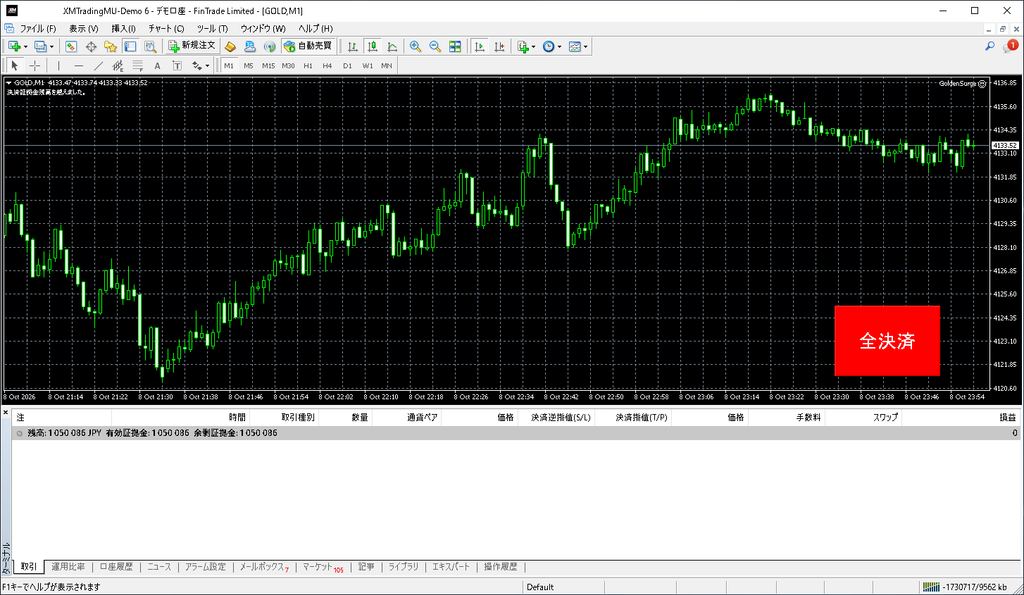1024x595 pixels.
Task: Open the マーケット tab
Action: 323,567
